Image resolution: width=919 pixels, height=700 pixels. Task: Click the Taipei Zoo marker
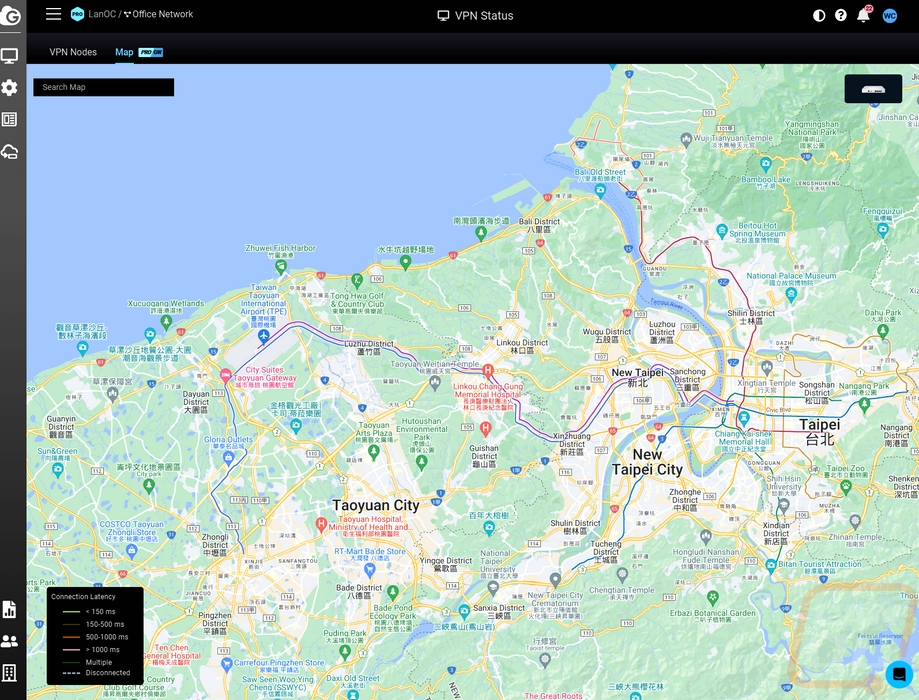click(x=845, y=486)
